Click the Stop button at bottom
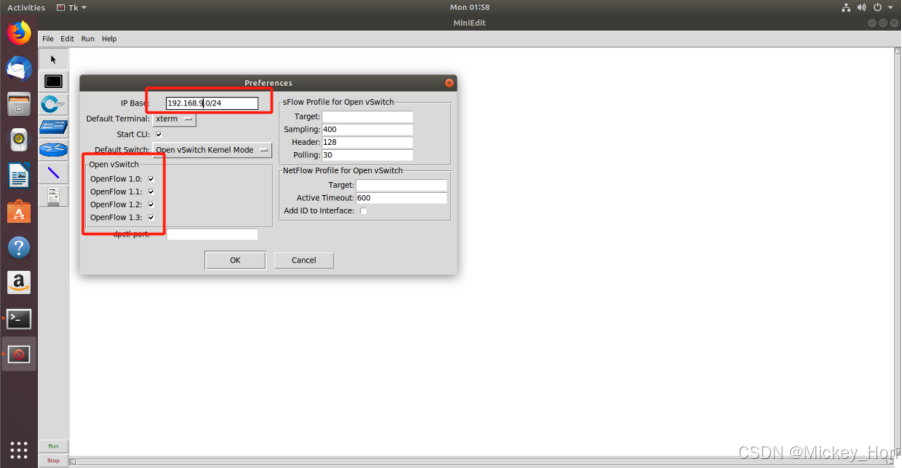Viewport: 902px width, 468px height. (53, 461)
